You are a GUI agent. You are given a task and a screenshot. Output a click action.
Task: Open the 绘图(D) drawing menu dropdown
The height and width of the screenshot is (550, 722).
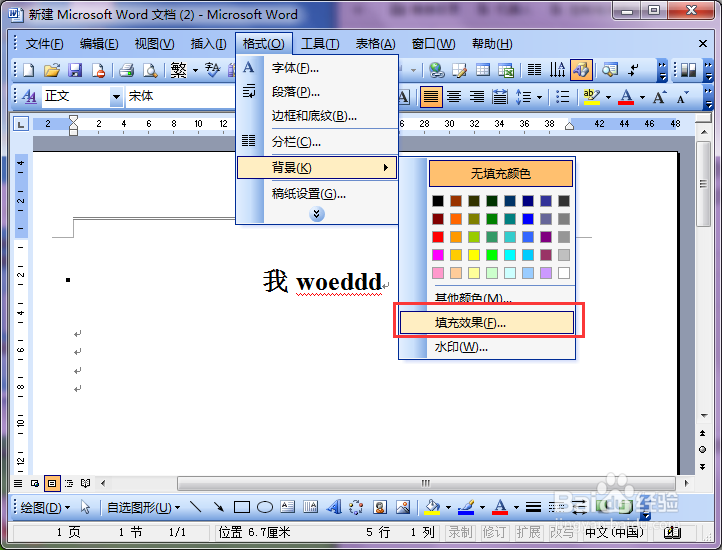(45, 508)
